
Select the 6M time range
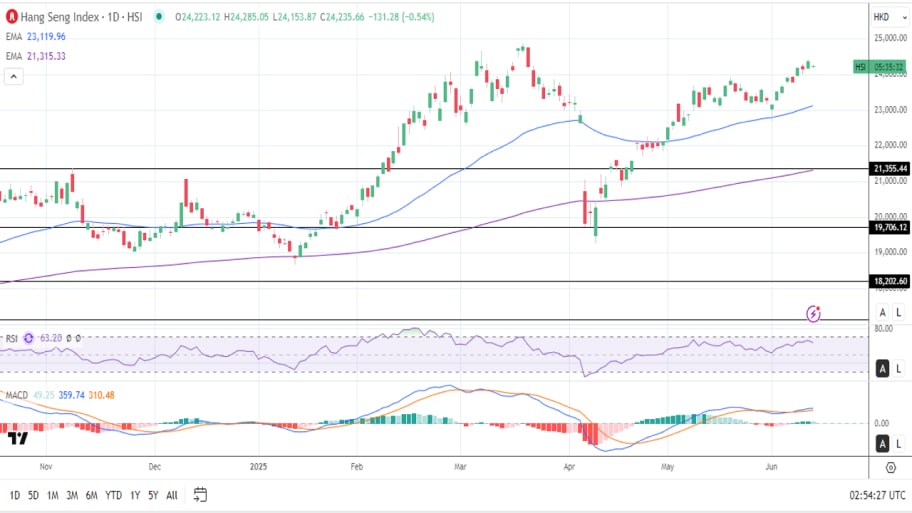coord(91,495)
